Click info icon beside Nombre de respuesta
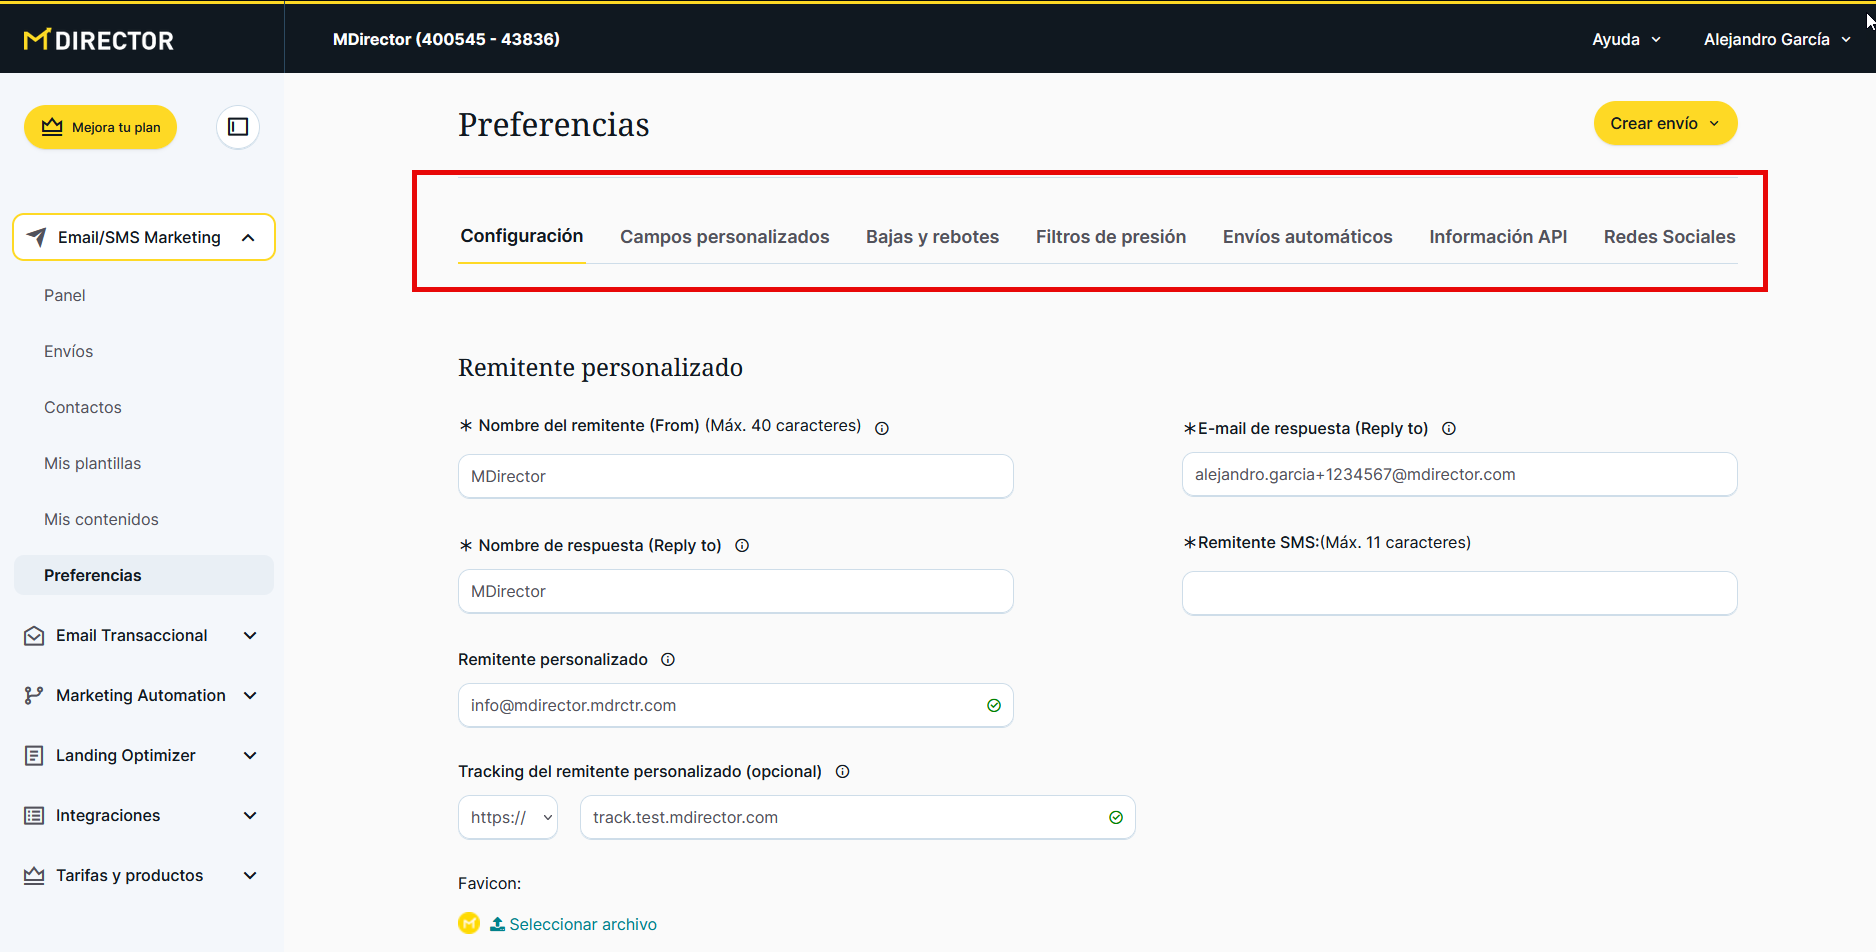Image resolution: width=1876 pixels, height=952 pixels. (x=742, y=546)
